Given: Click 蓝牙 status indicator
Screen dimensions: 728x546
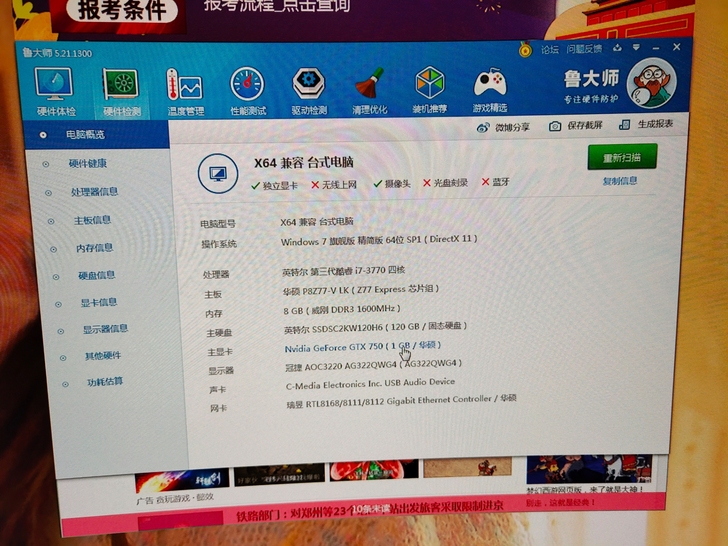Looking at the screenshot, I should 495,182.
